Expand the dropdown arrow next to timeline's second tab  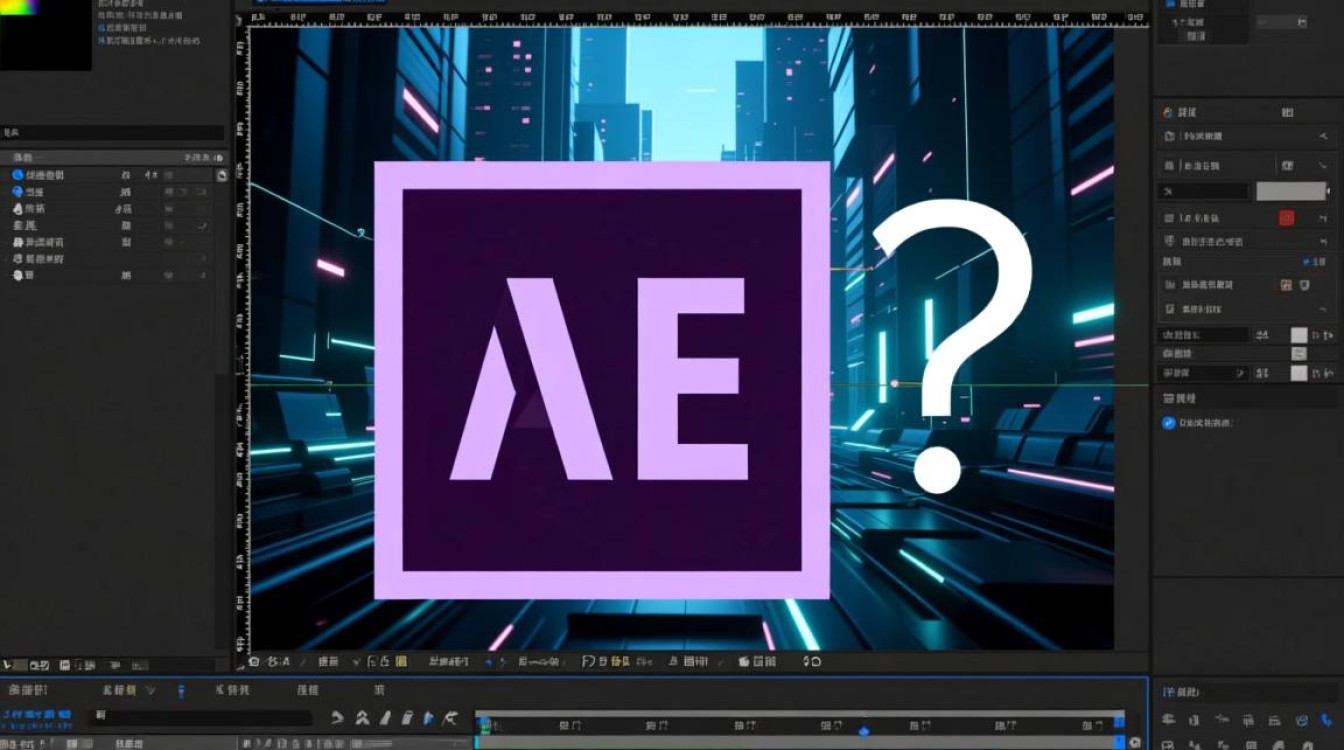pos(151,690)
